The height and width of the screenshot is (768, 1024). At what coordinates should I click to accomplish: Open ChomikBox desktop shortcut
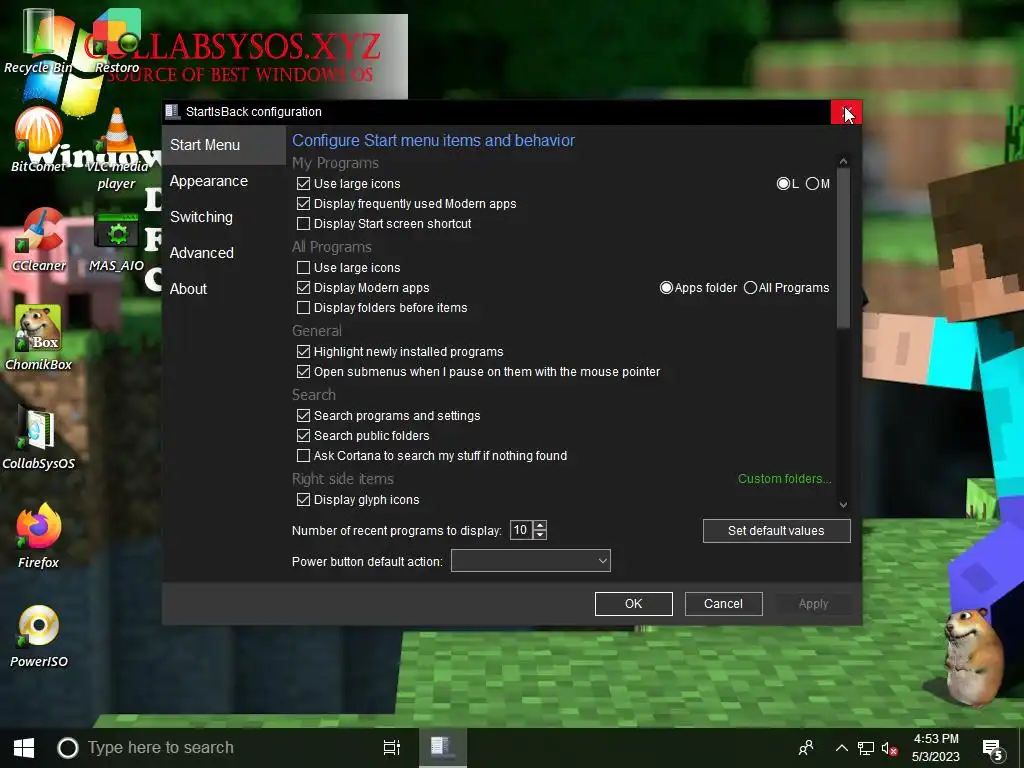tap(39, 338)
